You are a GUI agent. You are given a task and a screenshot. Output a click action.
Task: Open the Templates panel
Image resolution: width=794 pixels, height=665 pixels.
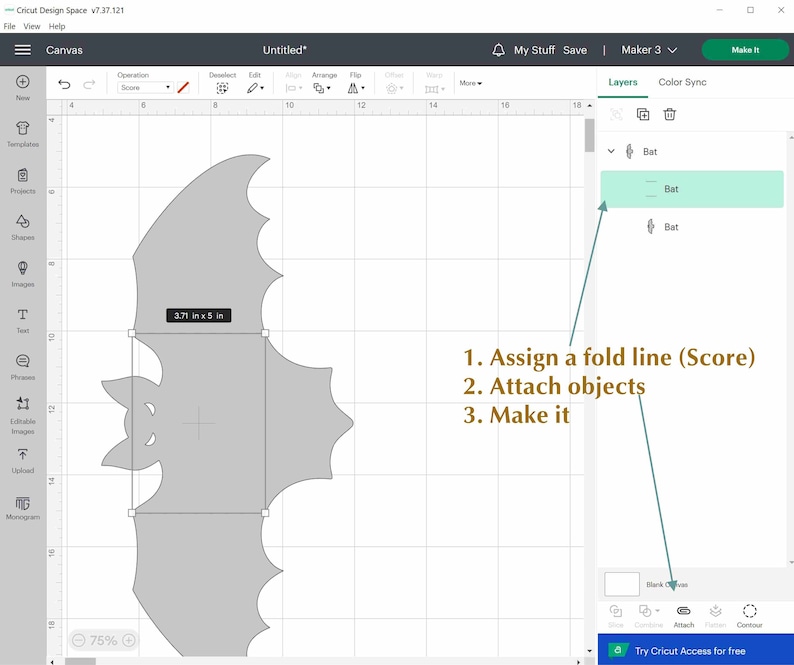(22, 134)
